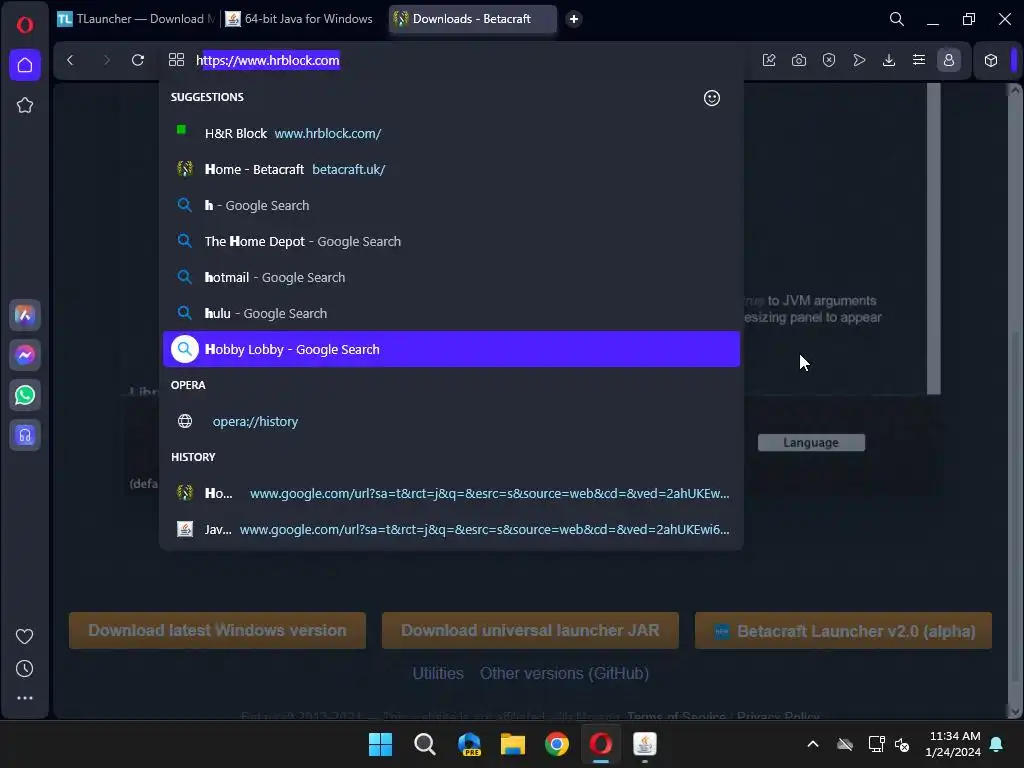Image resolution: width=1024 pixels, height=768 pixels.
Task: Open the downloads panel icon
Action: 889,60
